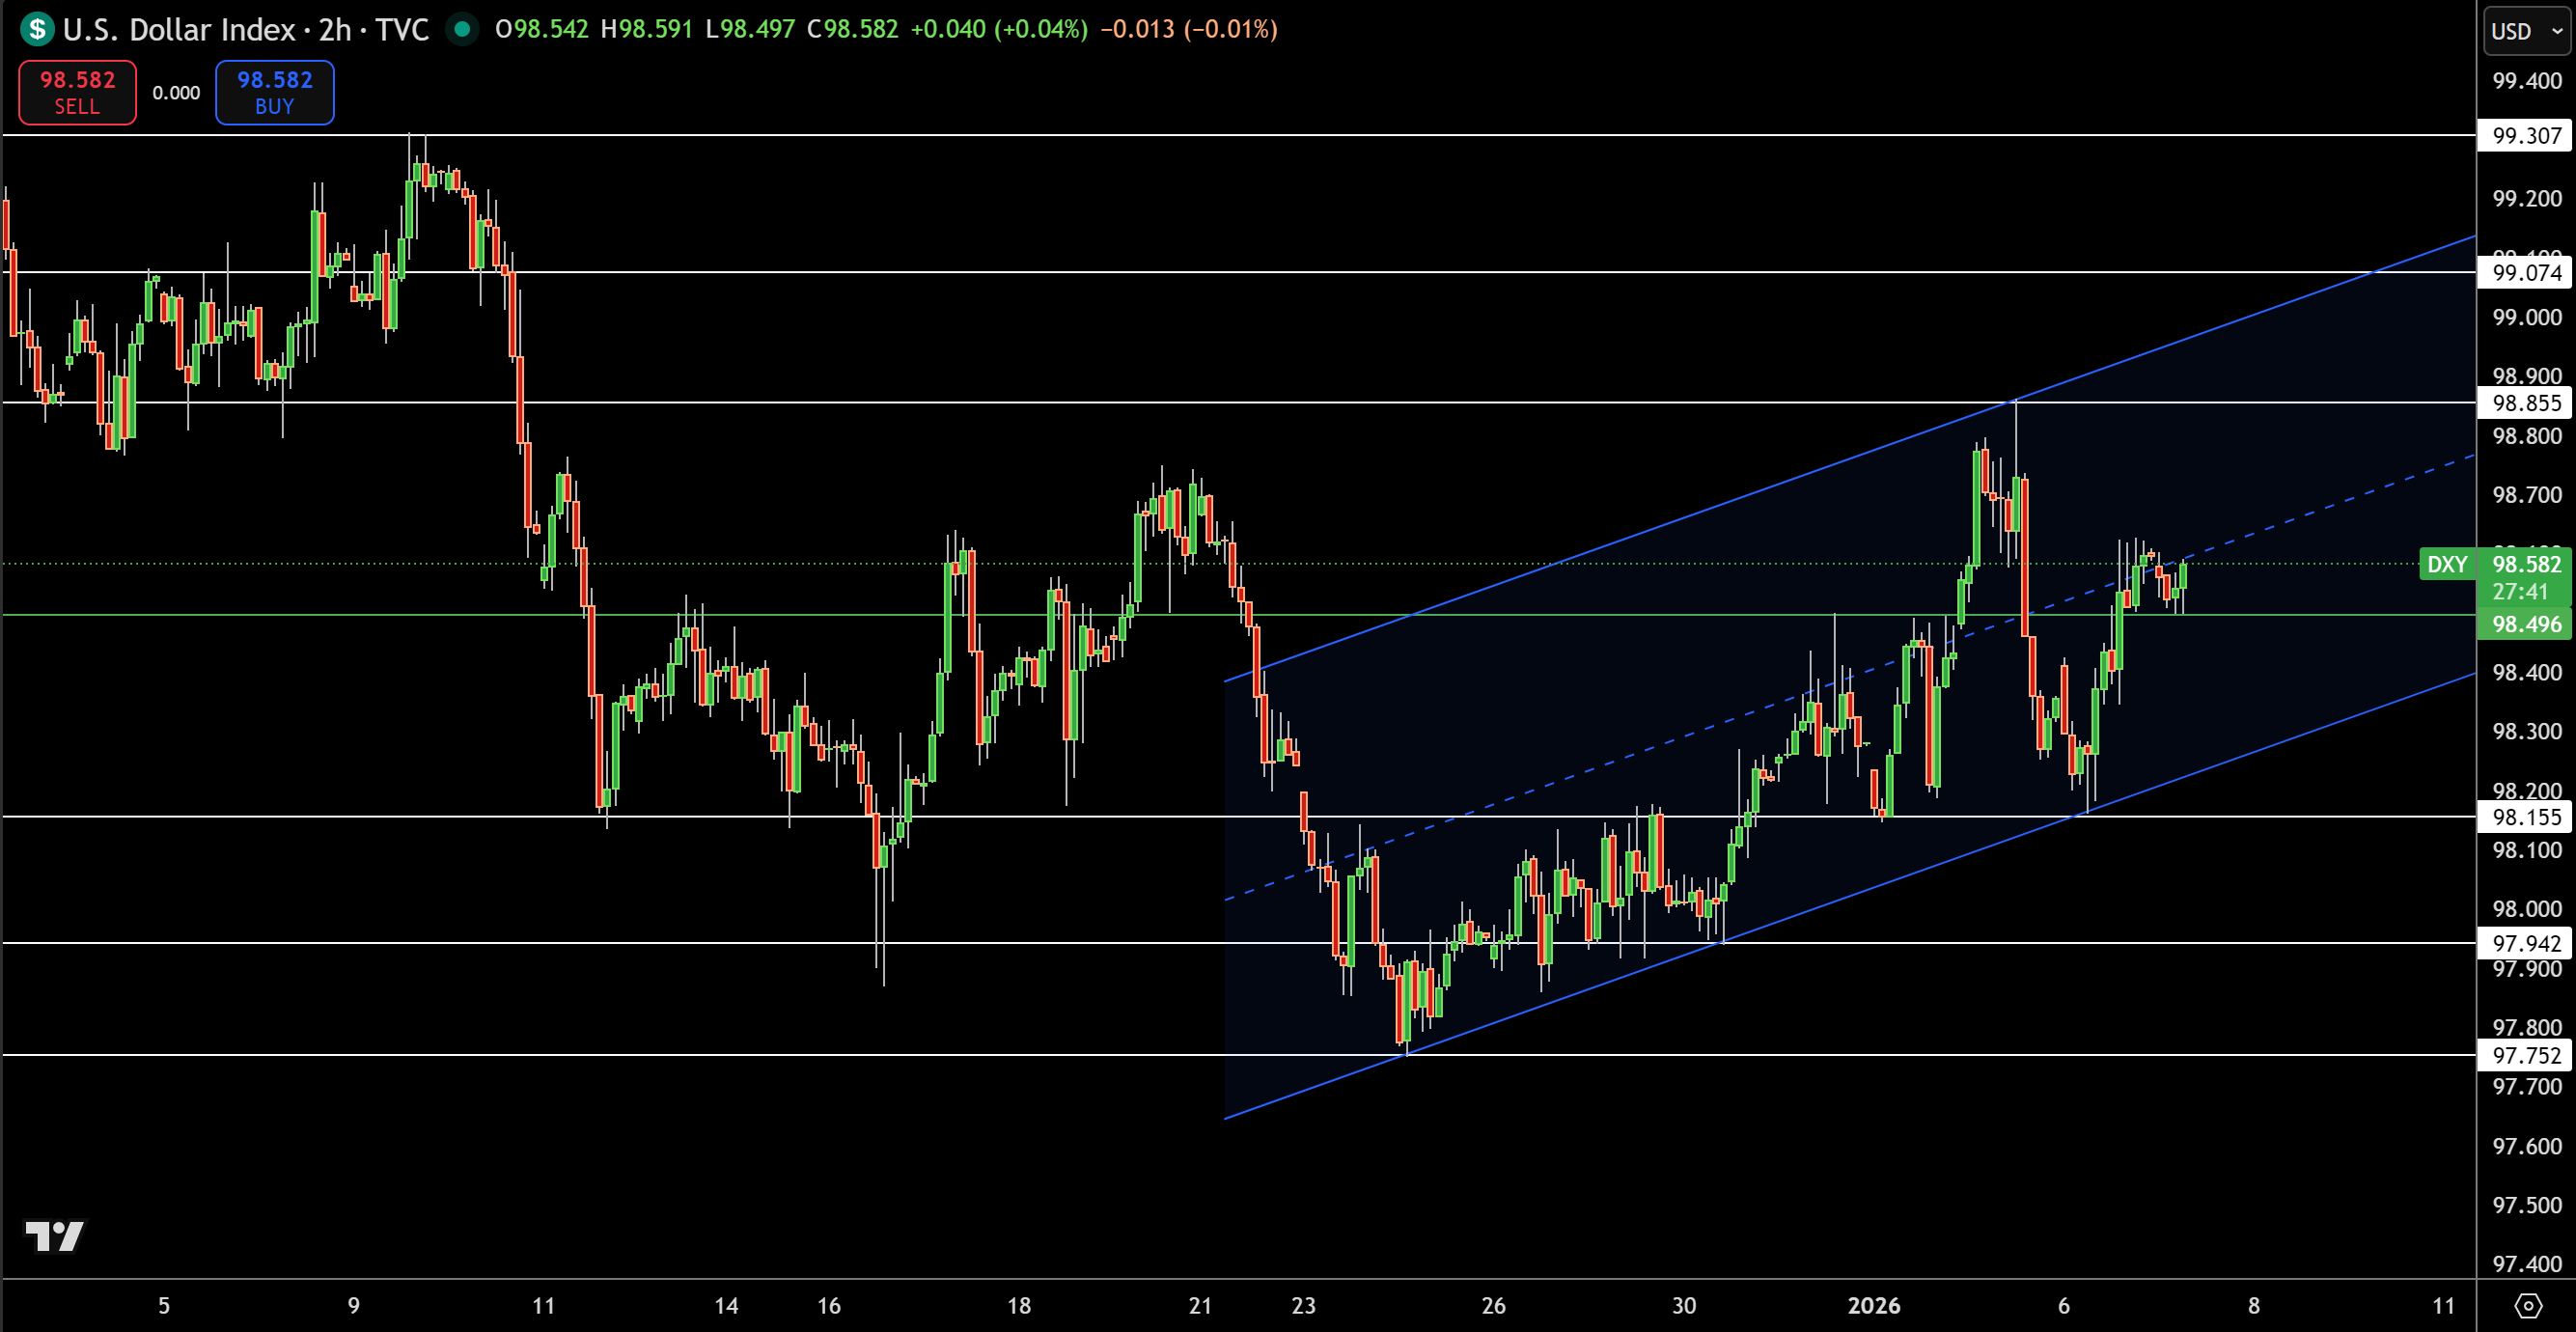2576x1332 pixels.
Task: Select the 97.752 horizontal line label
Action: click(x=2526, y=1055)
